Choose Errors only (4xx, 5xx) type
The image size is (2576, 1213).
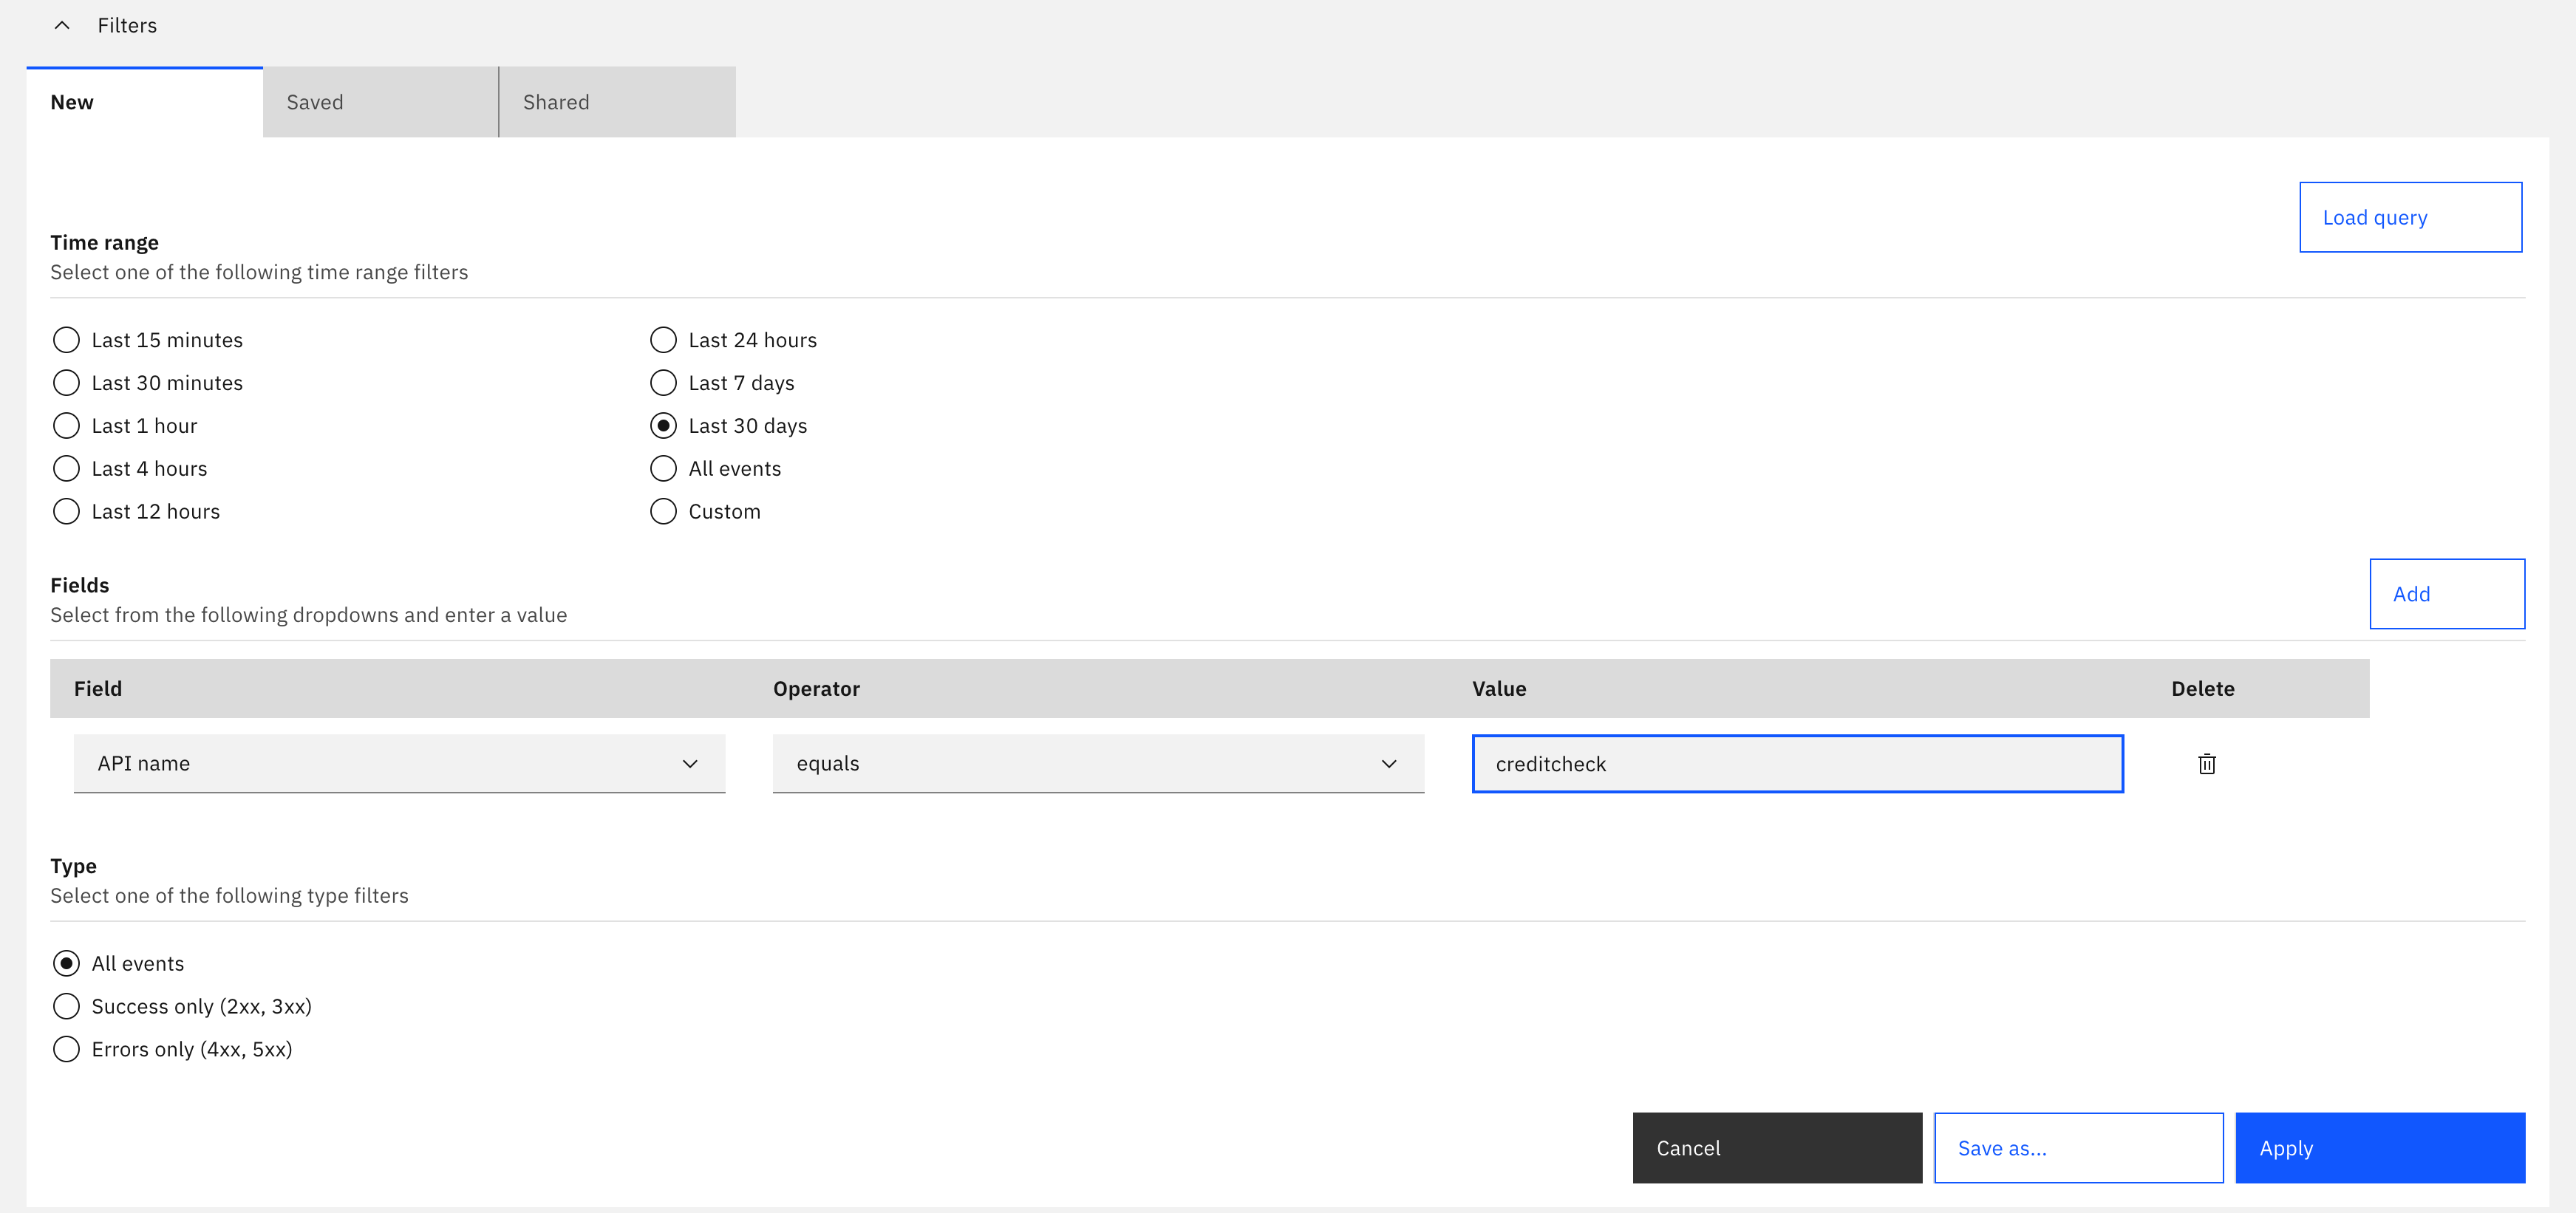(66, 1049)
